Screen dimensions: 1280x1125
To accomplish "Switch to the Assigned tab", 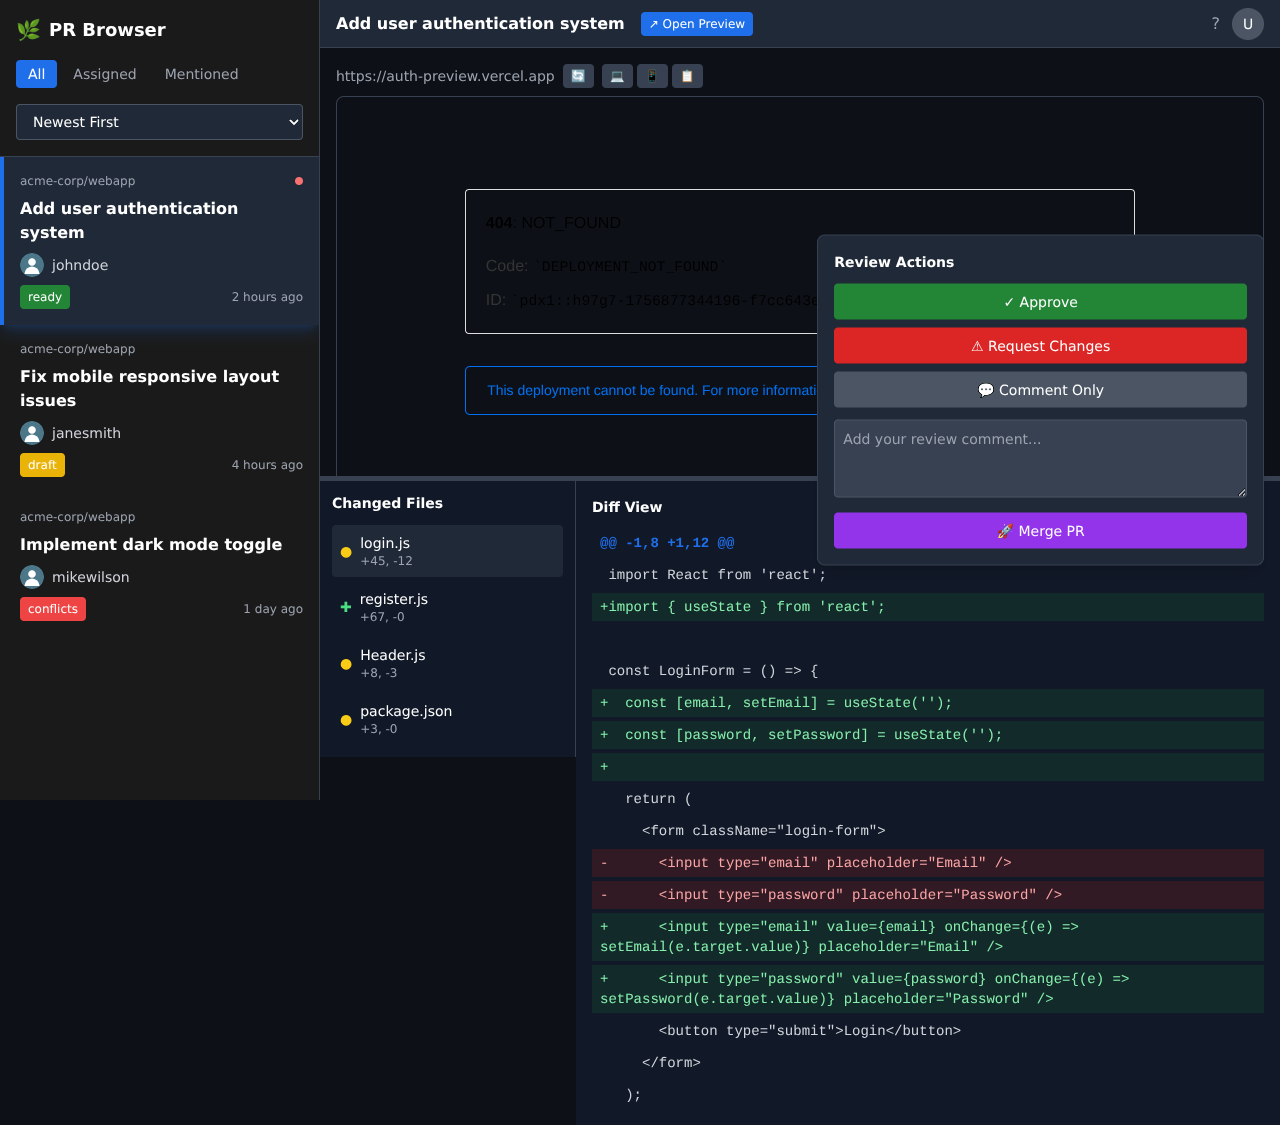I will tap(104, 74).
